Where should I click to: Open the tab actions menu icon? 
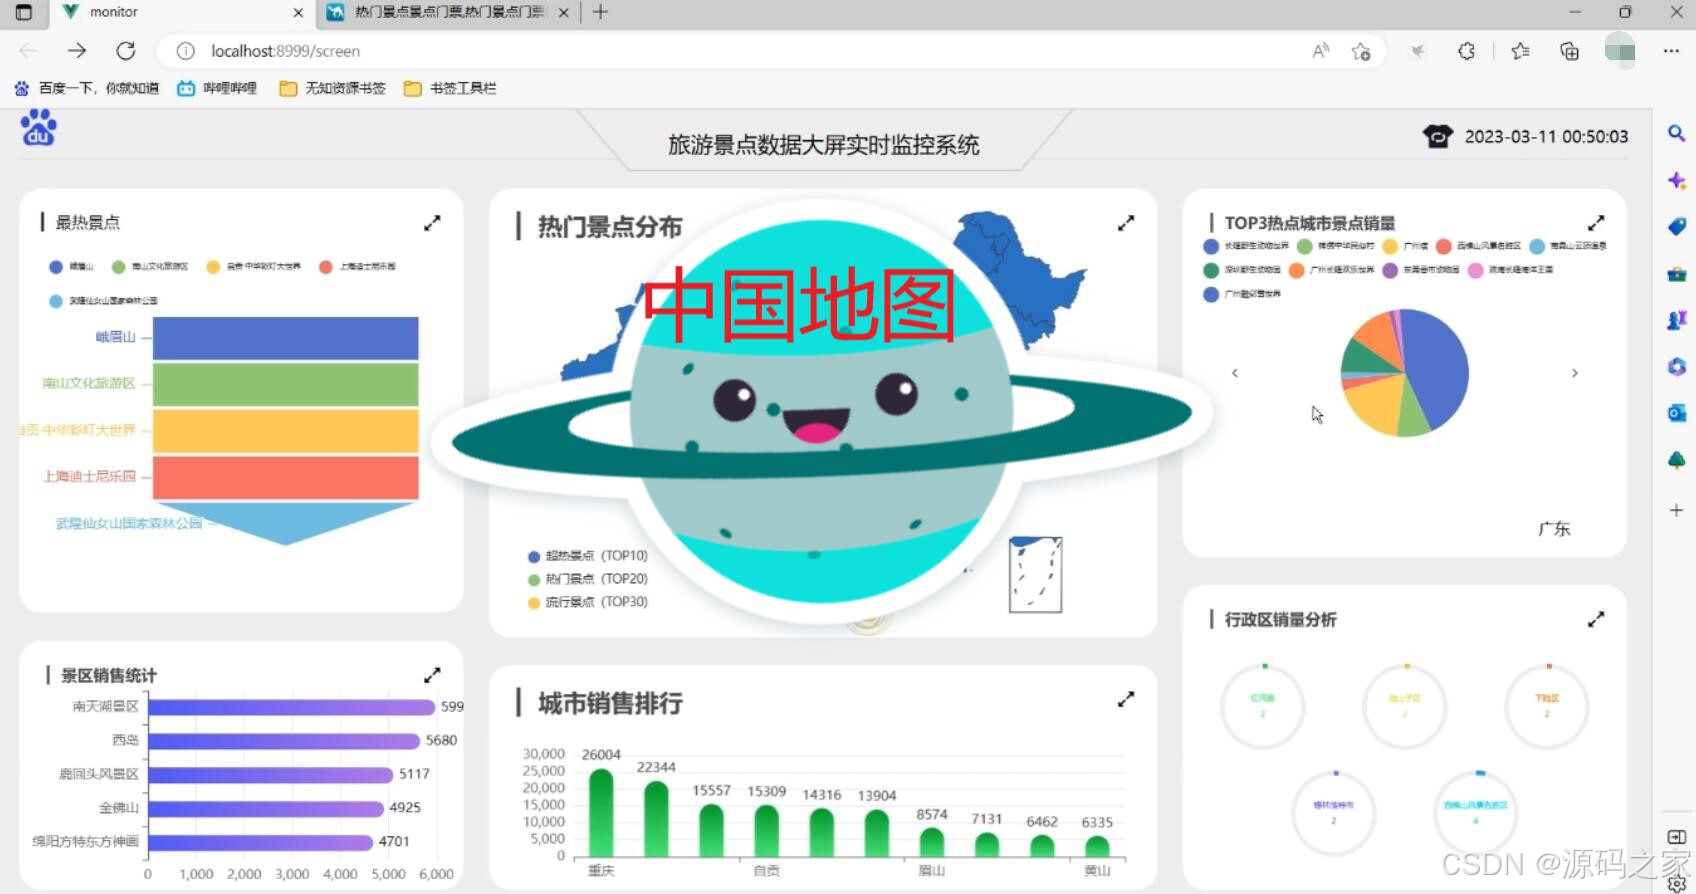click(24, 12)
